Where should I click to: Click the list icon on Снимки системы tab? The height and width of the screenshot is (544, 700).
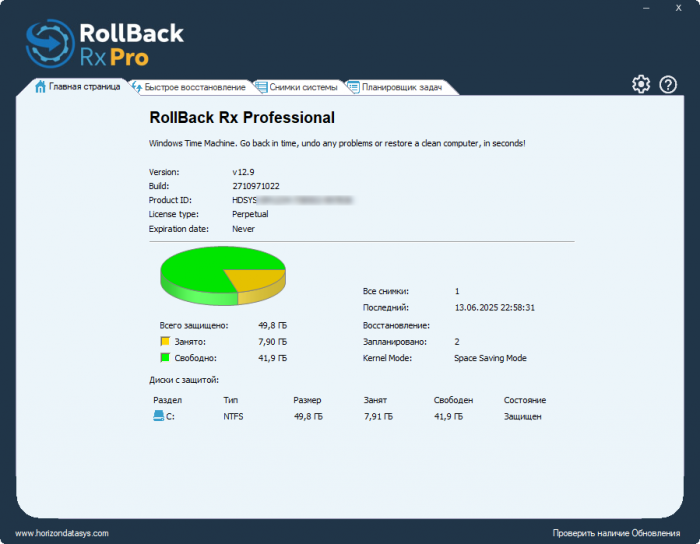[x=262, y=87]
